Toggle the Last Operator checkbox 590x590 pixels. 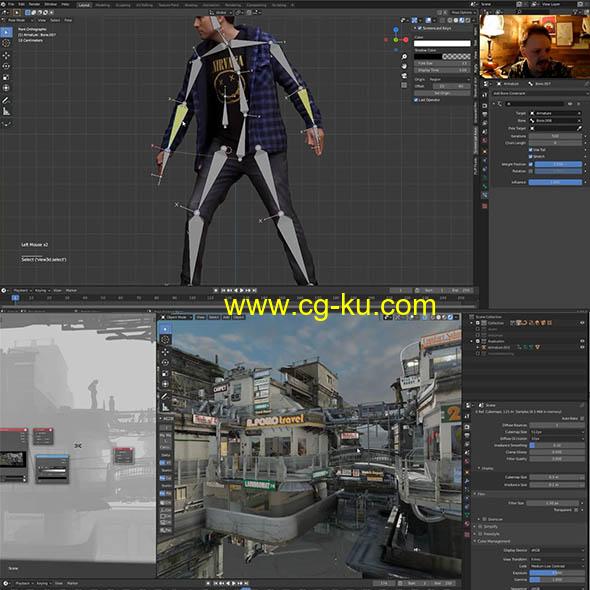click(416, 100)
